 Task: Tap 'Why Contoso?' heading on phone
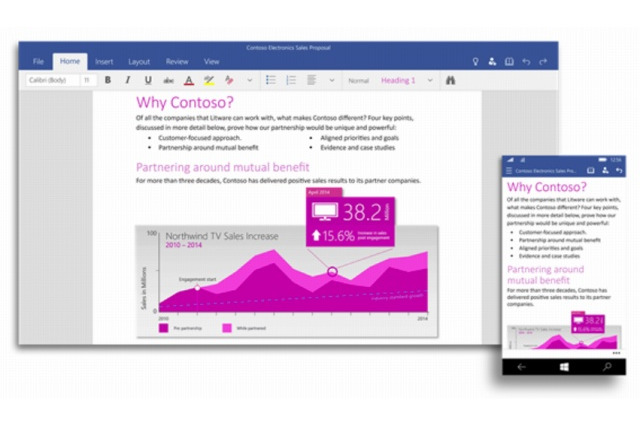click(x=547, y=187)
